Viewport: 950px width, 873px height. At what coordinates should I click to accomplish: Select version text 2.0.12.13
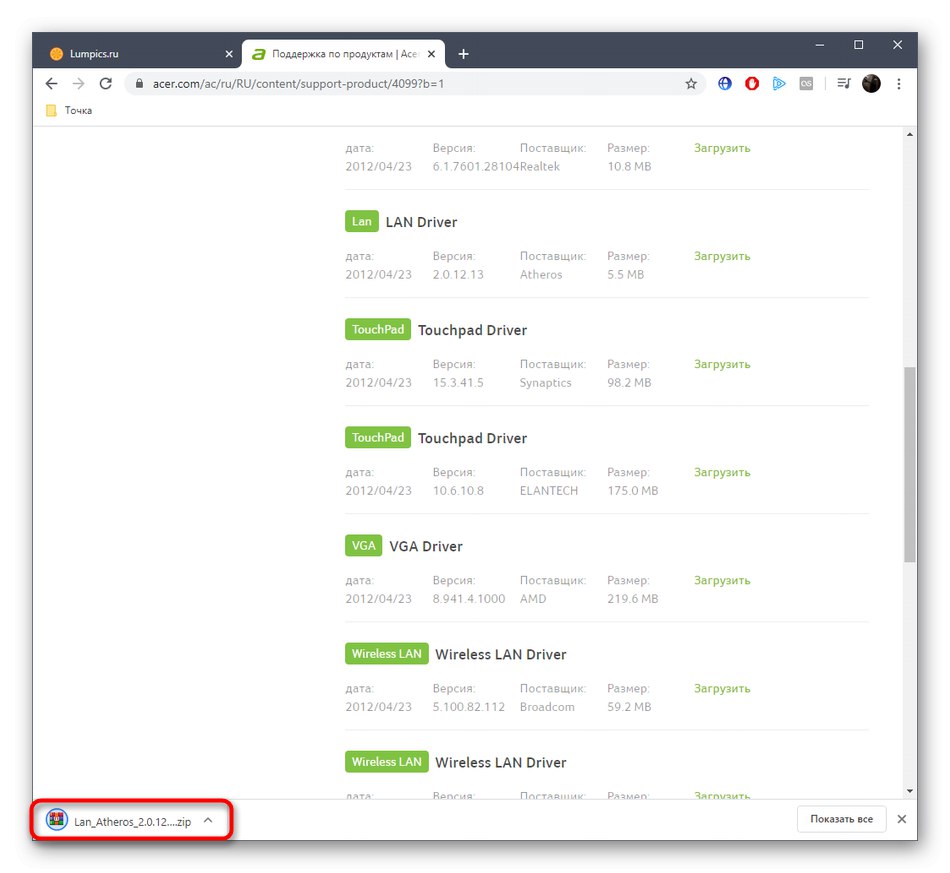pos(458,274)
